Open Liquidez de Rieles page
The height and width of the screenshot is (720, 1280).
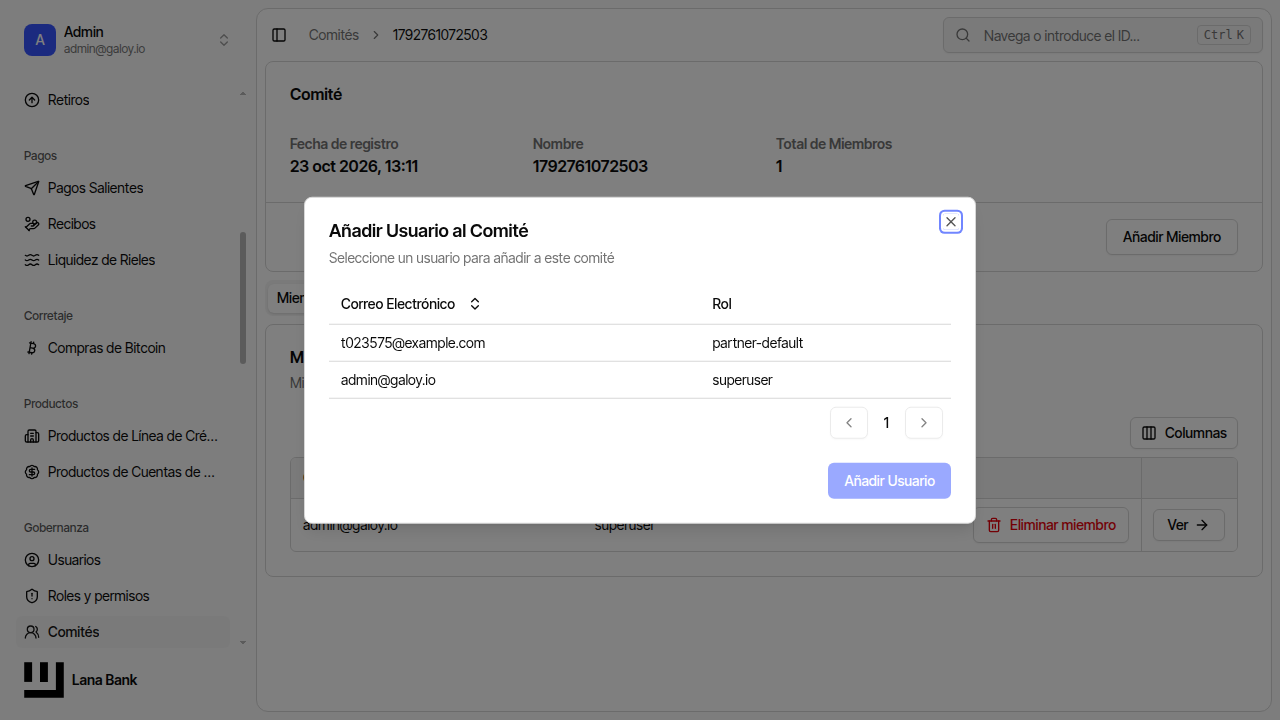tap(124, 260)
